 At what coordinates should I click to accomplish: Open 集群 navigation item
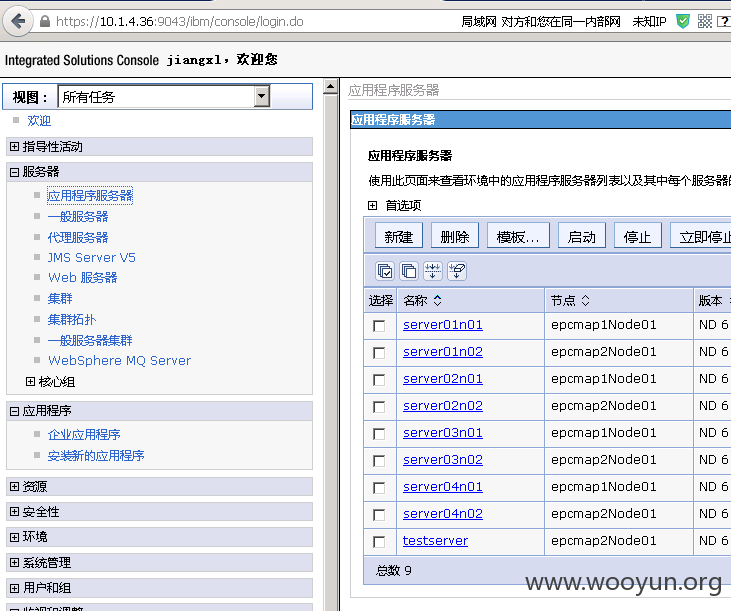[60, 298]
